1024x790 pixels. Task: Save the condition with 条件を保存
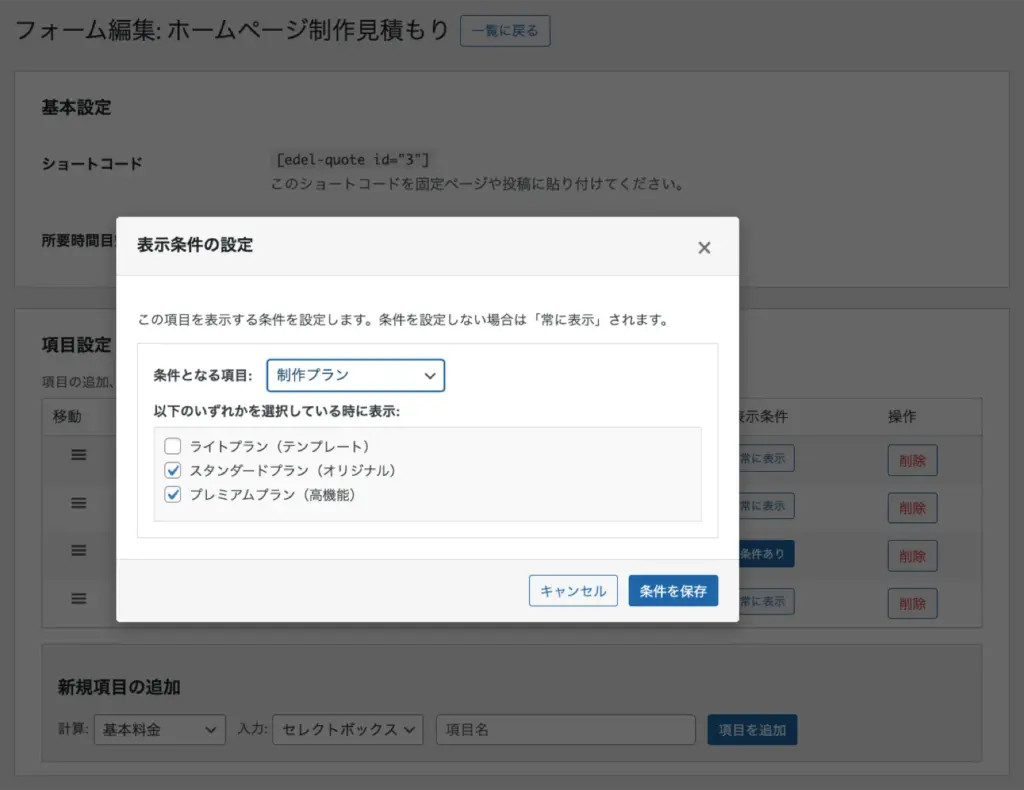[x=673, y=591]
